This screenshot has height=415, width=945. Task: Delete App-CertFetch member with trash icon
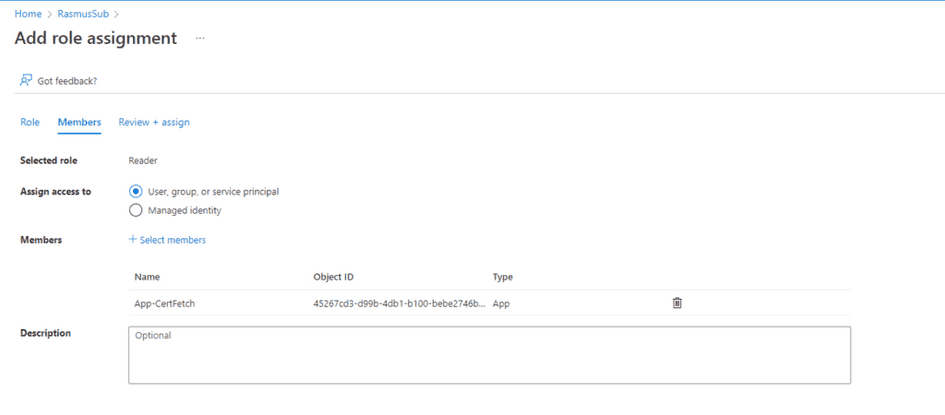click(x=677, y=303)
